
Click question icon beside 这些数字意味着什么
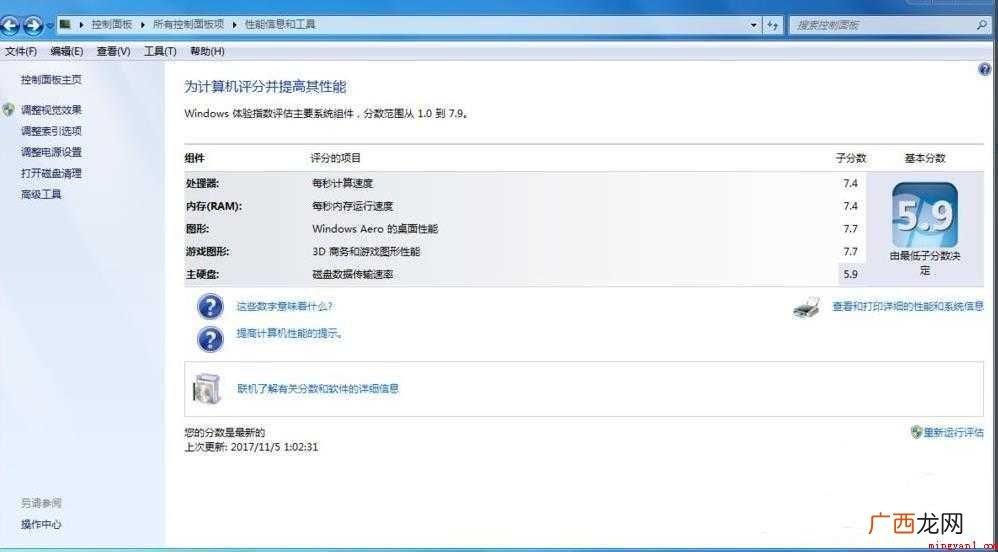point(211,307)
